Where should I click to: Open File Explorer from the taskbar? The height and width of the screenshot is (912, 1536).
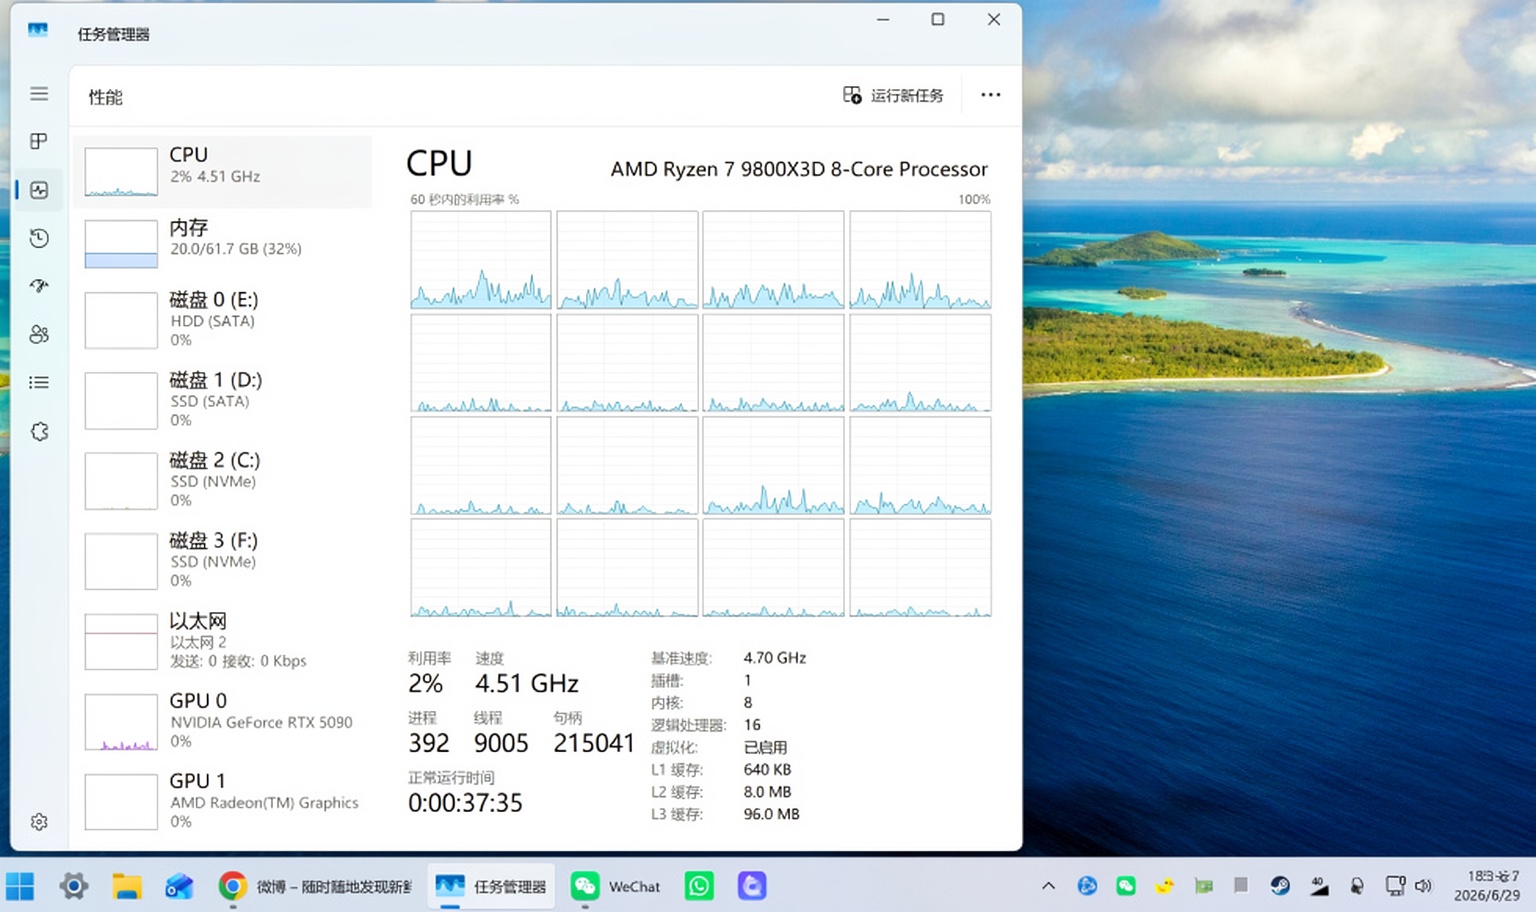[x=126, y=886]
